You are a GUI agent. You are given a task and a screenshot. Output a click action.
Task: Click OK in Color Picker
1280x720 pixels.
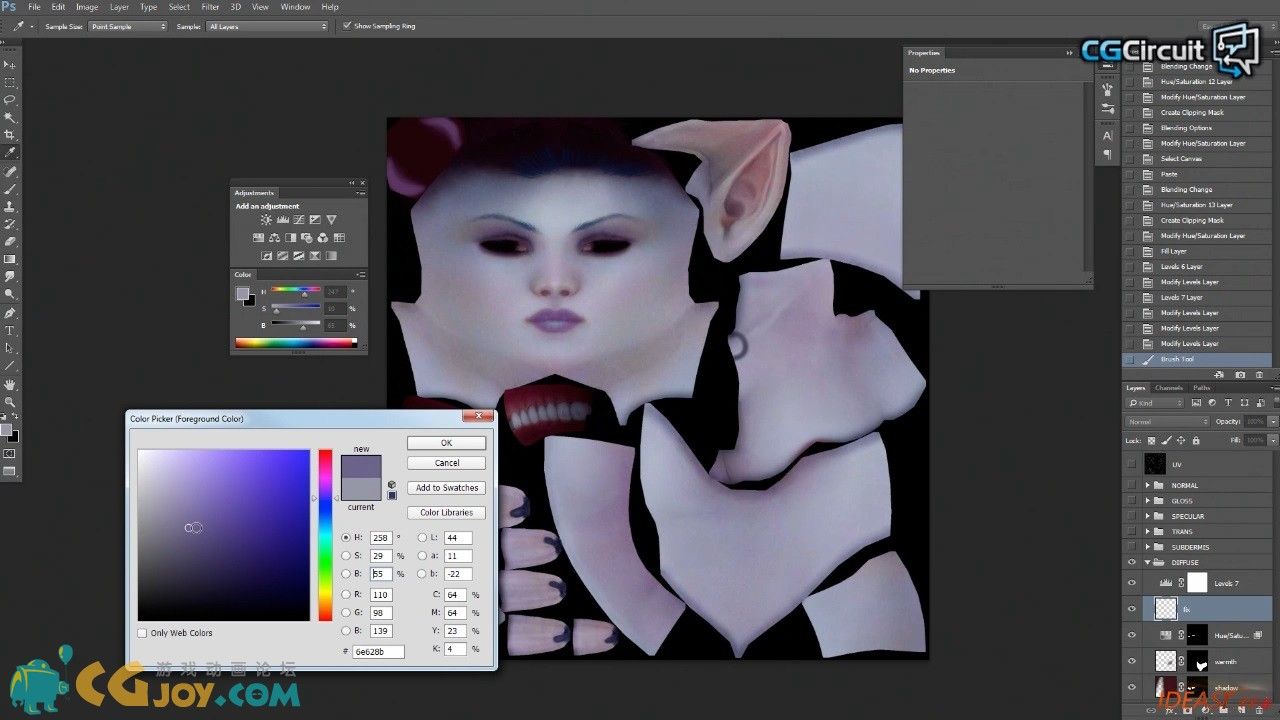tap(446, 443)
